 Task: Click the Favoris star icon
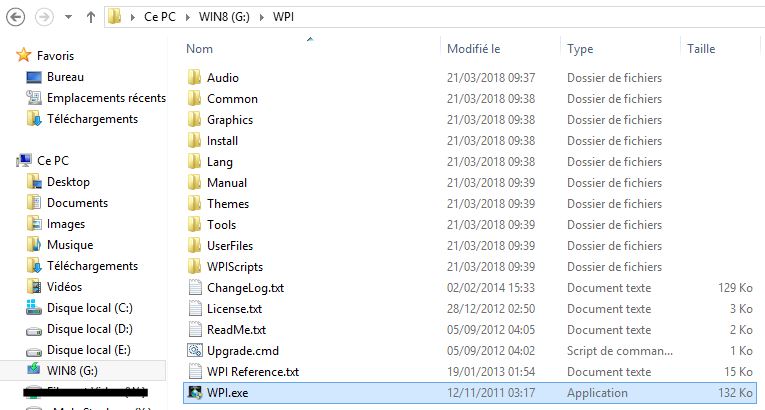click(x=23, y=55)
